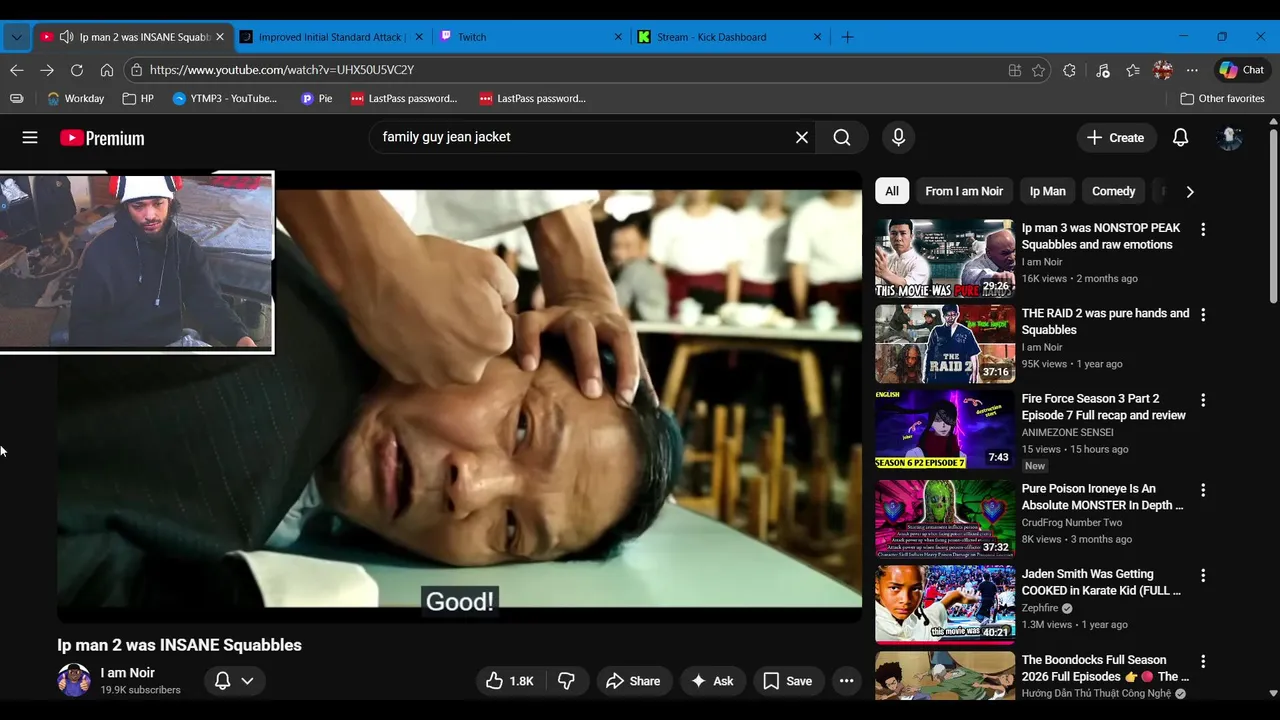Open the video's three-dot more actions
Image resolution: width=1280 pixels, height=720 pixels.
coord(846,681)
